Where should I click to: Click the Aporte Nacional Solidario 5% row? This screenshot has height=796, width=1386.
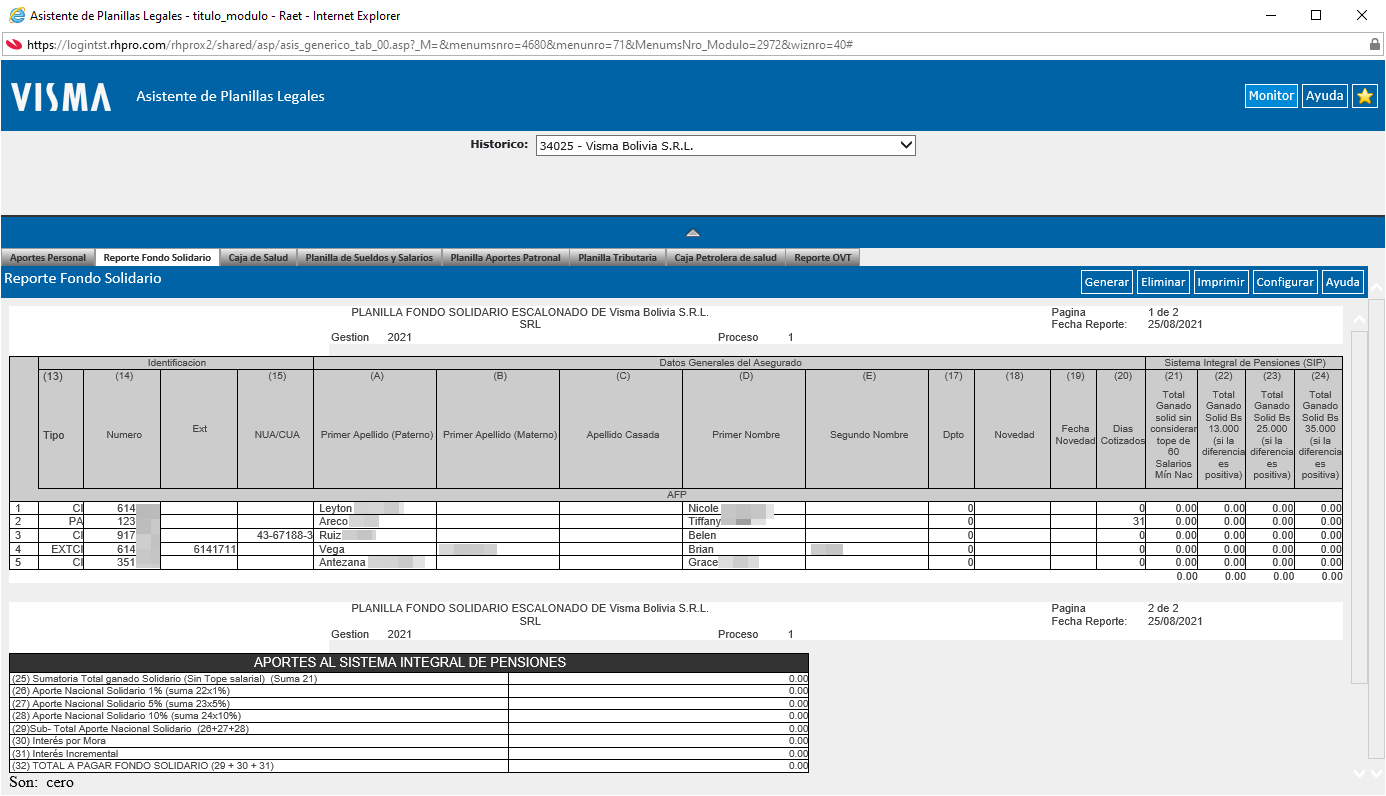pos(409,703)
